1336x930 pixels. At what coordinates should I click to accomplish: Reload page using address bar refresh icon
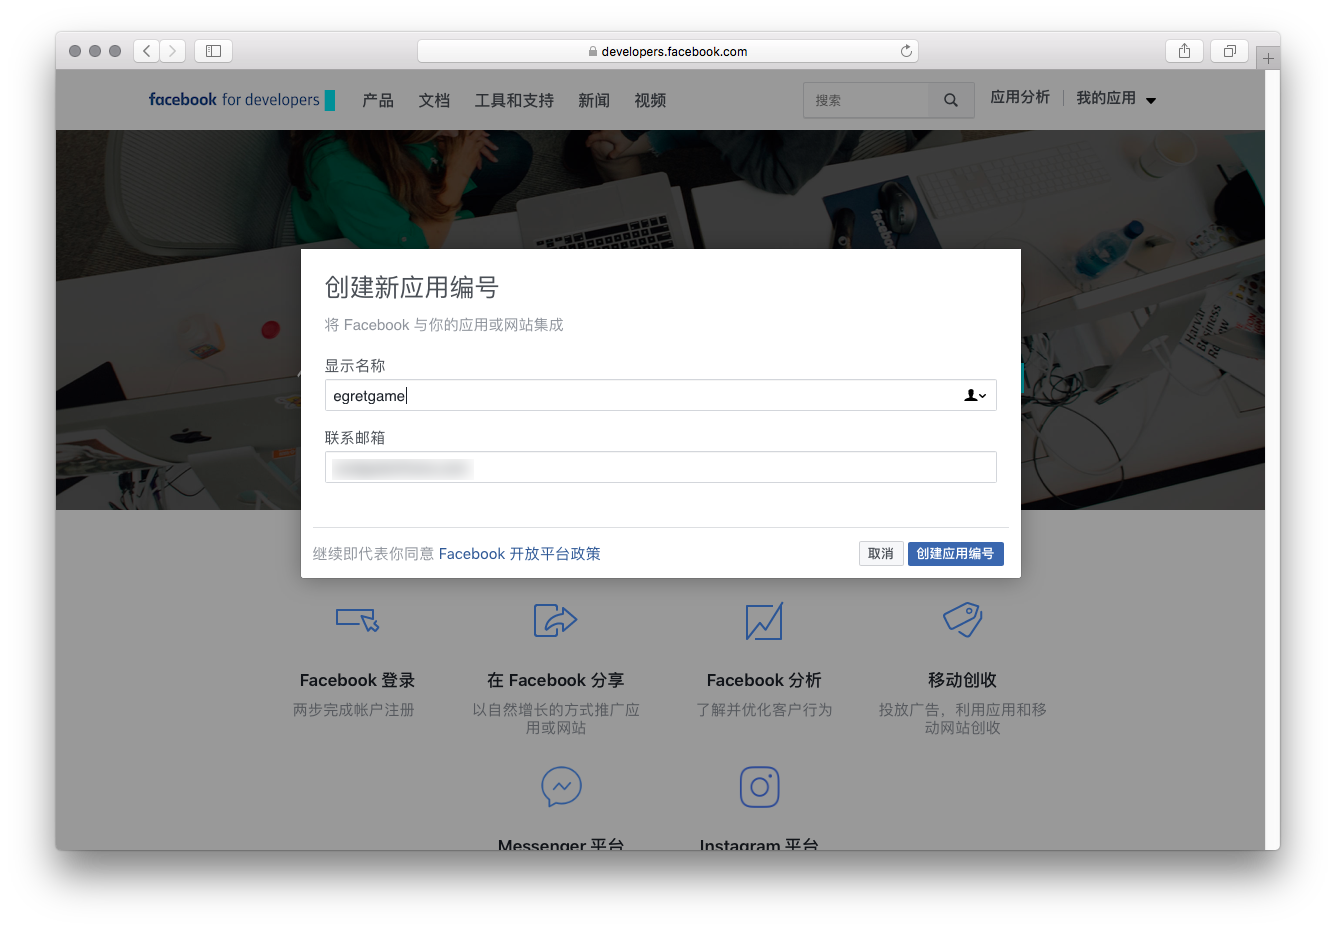906,51
